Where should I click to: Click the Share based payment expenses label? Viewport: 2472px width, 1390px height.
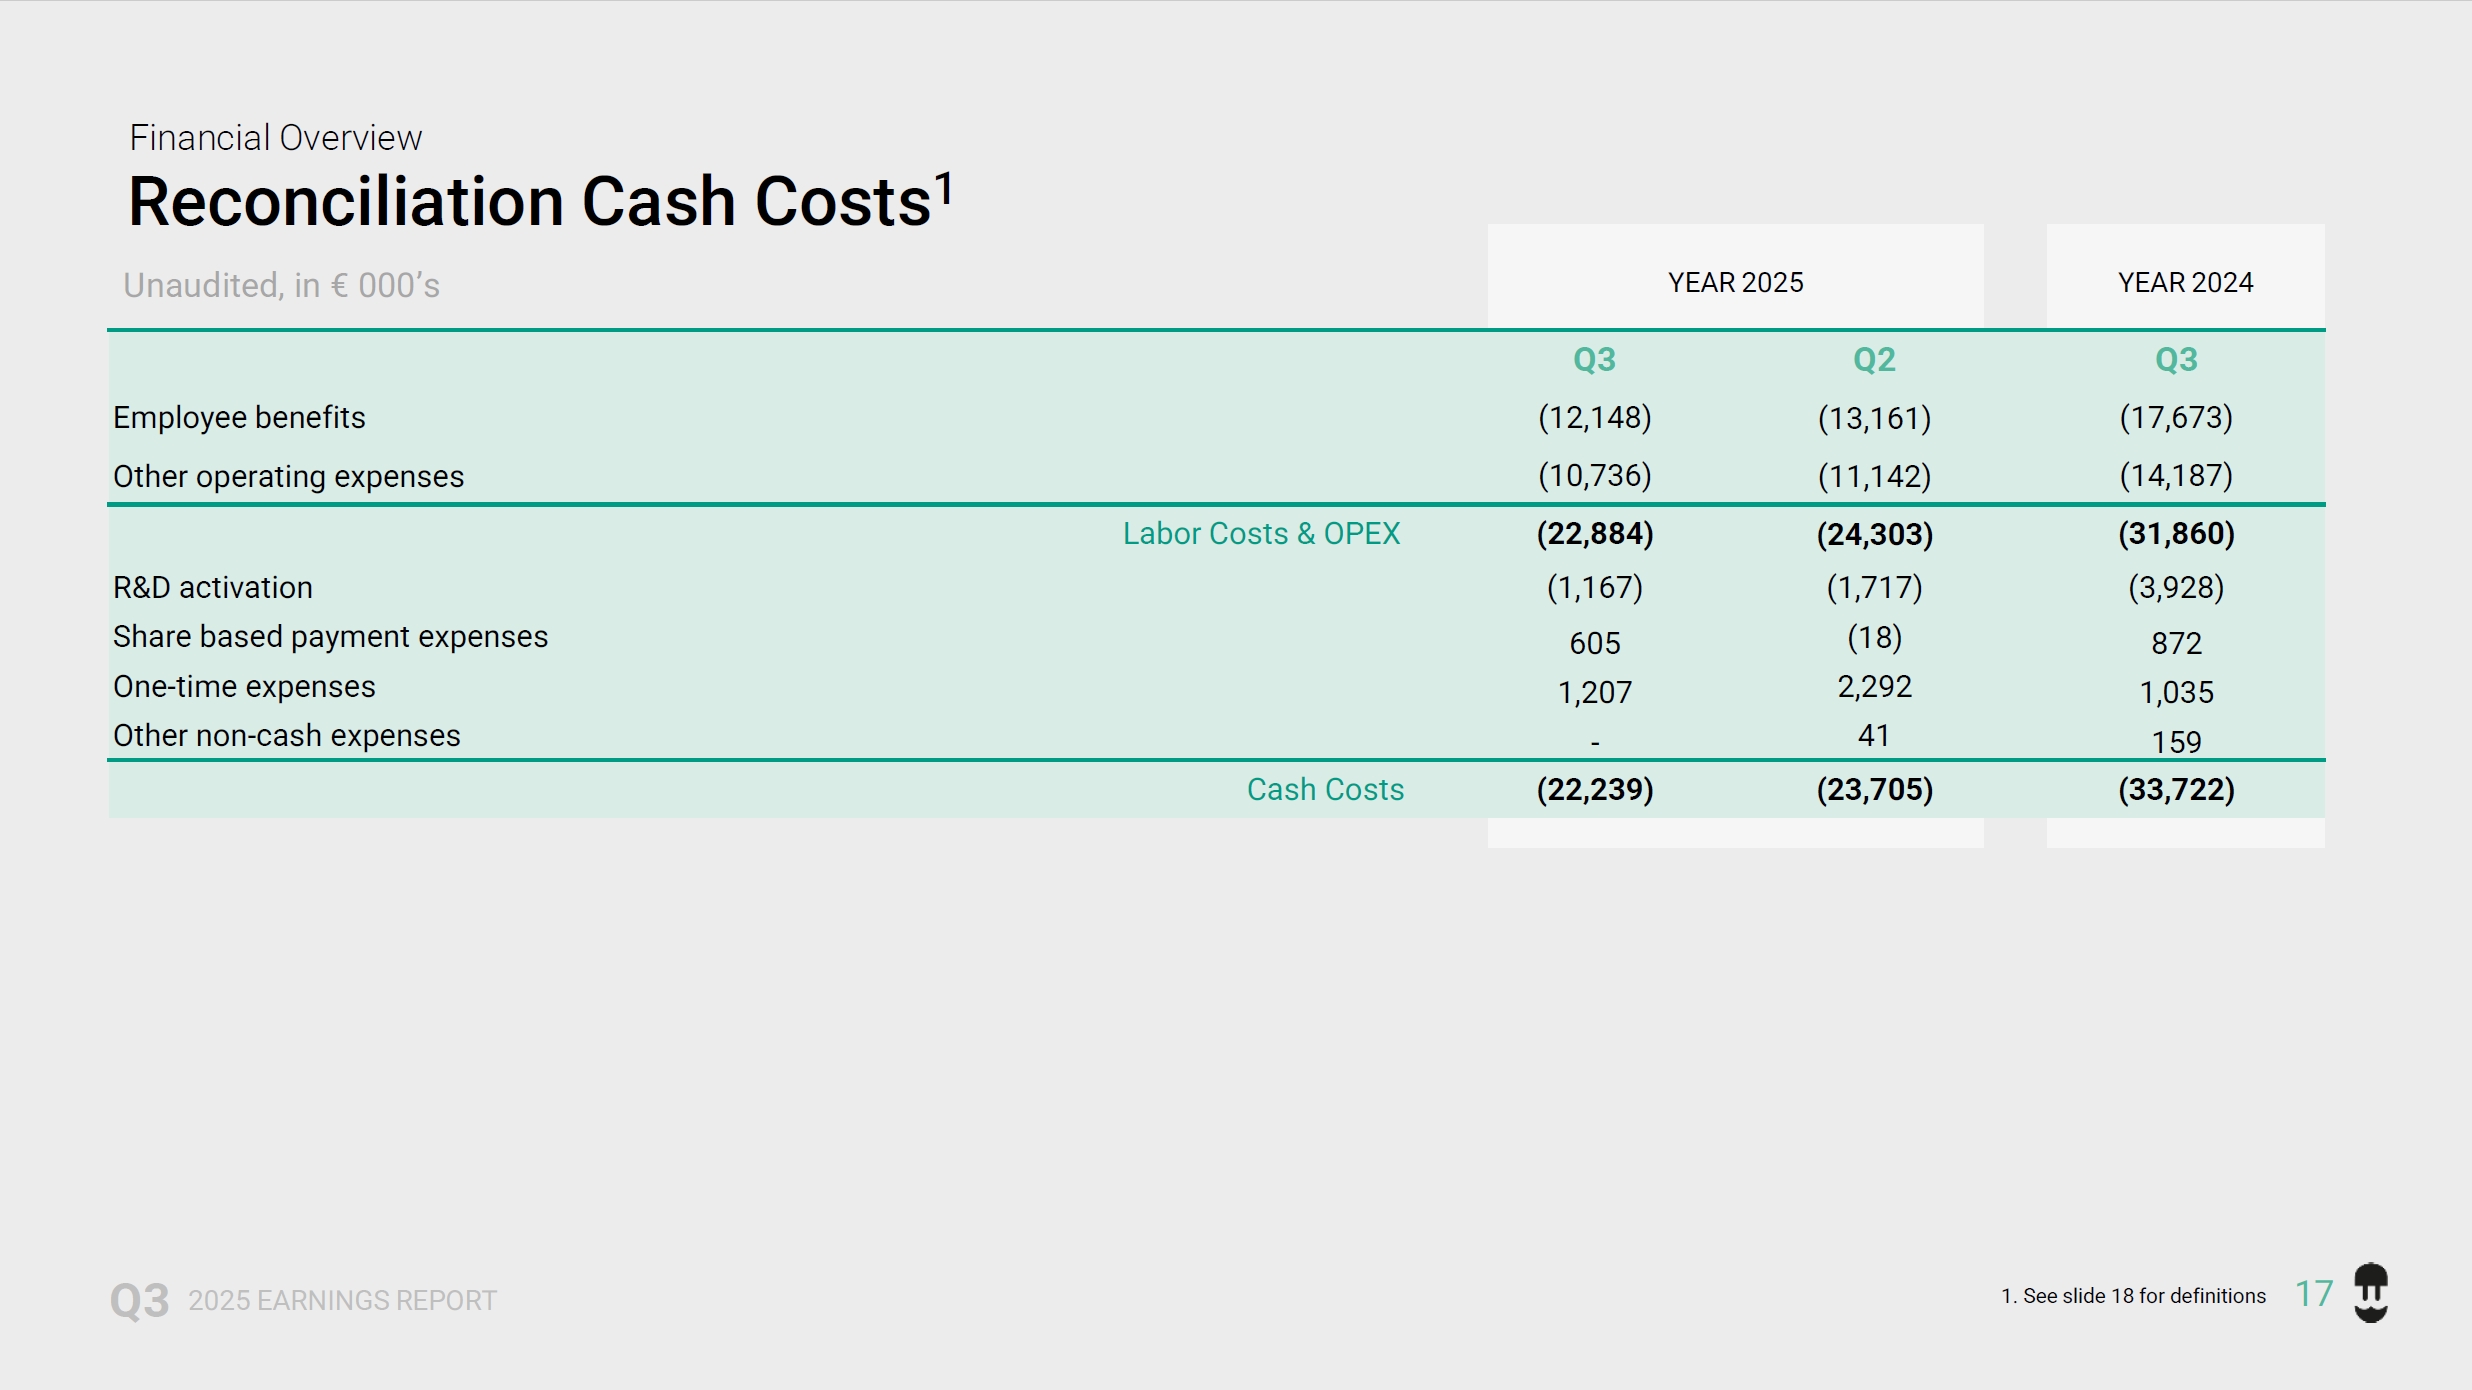tap(330, 637)
